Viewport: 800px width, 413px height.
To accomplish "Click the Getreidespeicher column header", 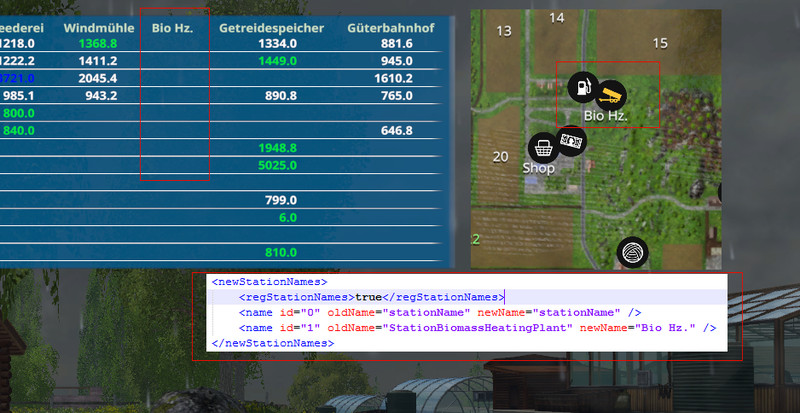I will (x=271, y=28).
